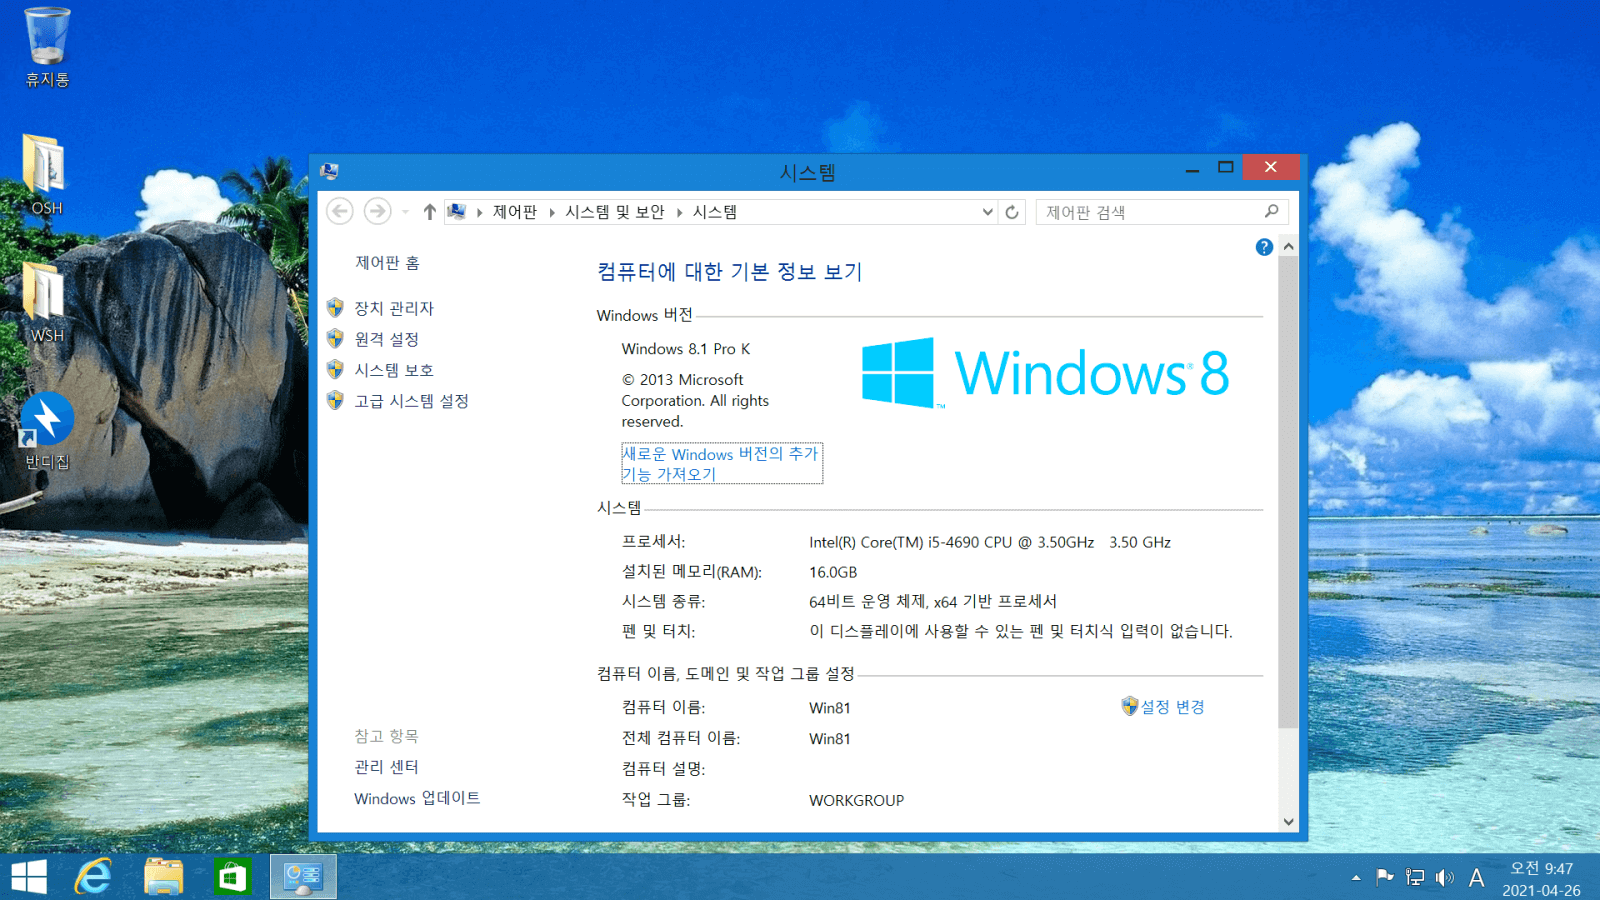Open 새로운 Windows 버전의 추가 기능 가져오기 link
This screenshot has width=1600, height=900.
point(721,464)
